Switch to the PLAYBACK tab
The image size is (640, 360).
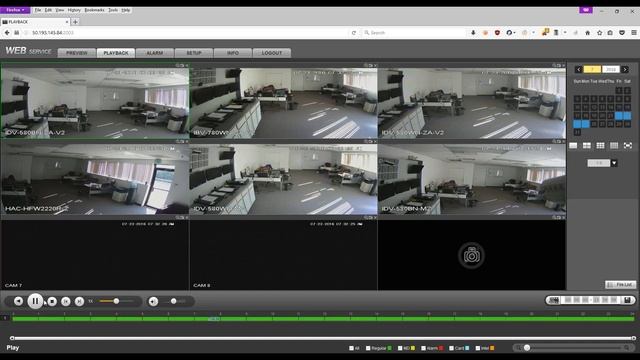coord(116,53)
